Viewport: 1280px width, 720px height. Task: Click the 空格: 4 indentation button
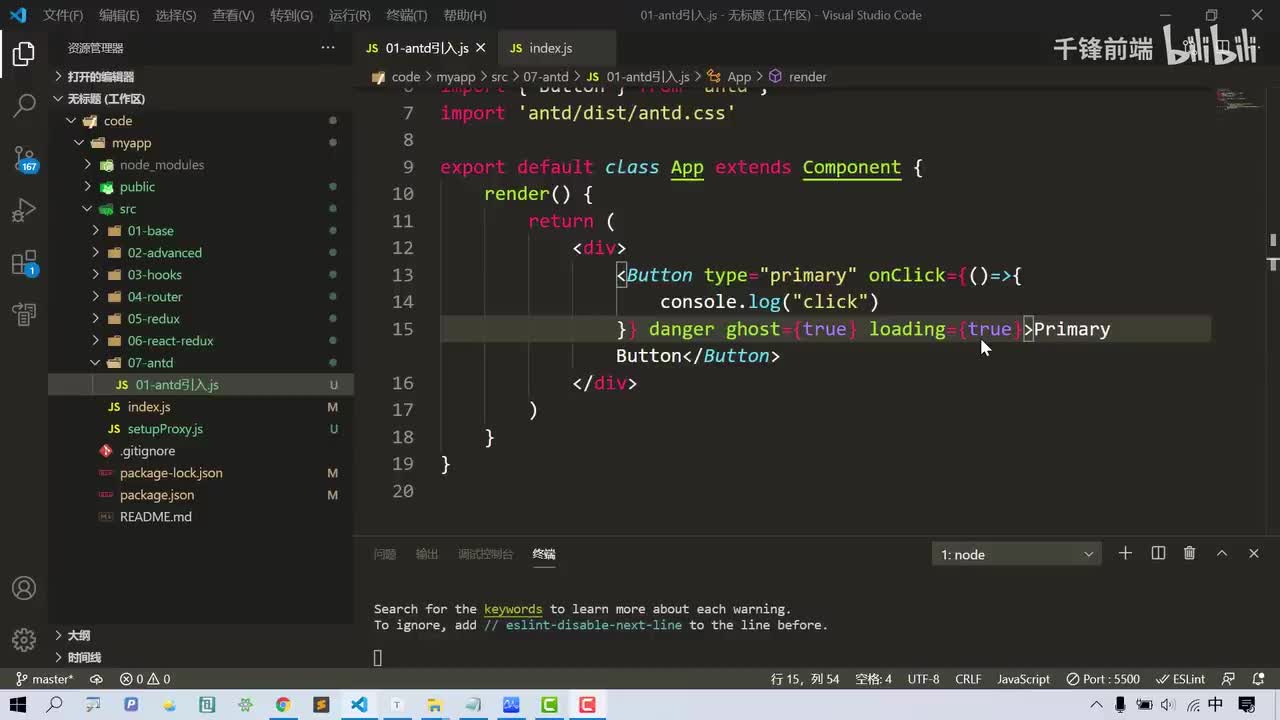pyautogui.click(x=873, y=679)
